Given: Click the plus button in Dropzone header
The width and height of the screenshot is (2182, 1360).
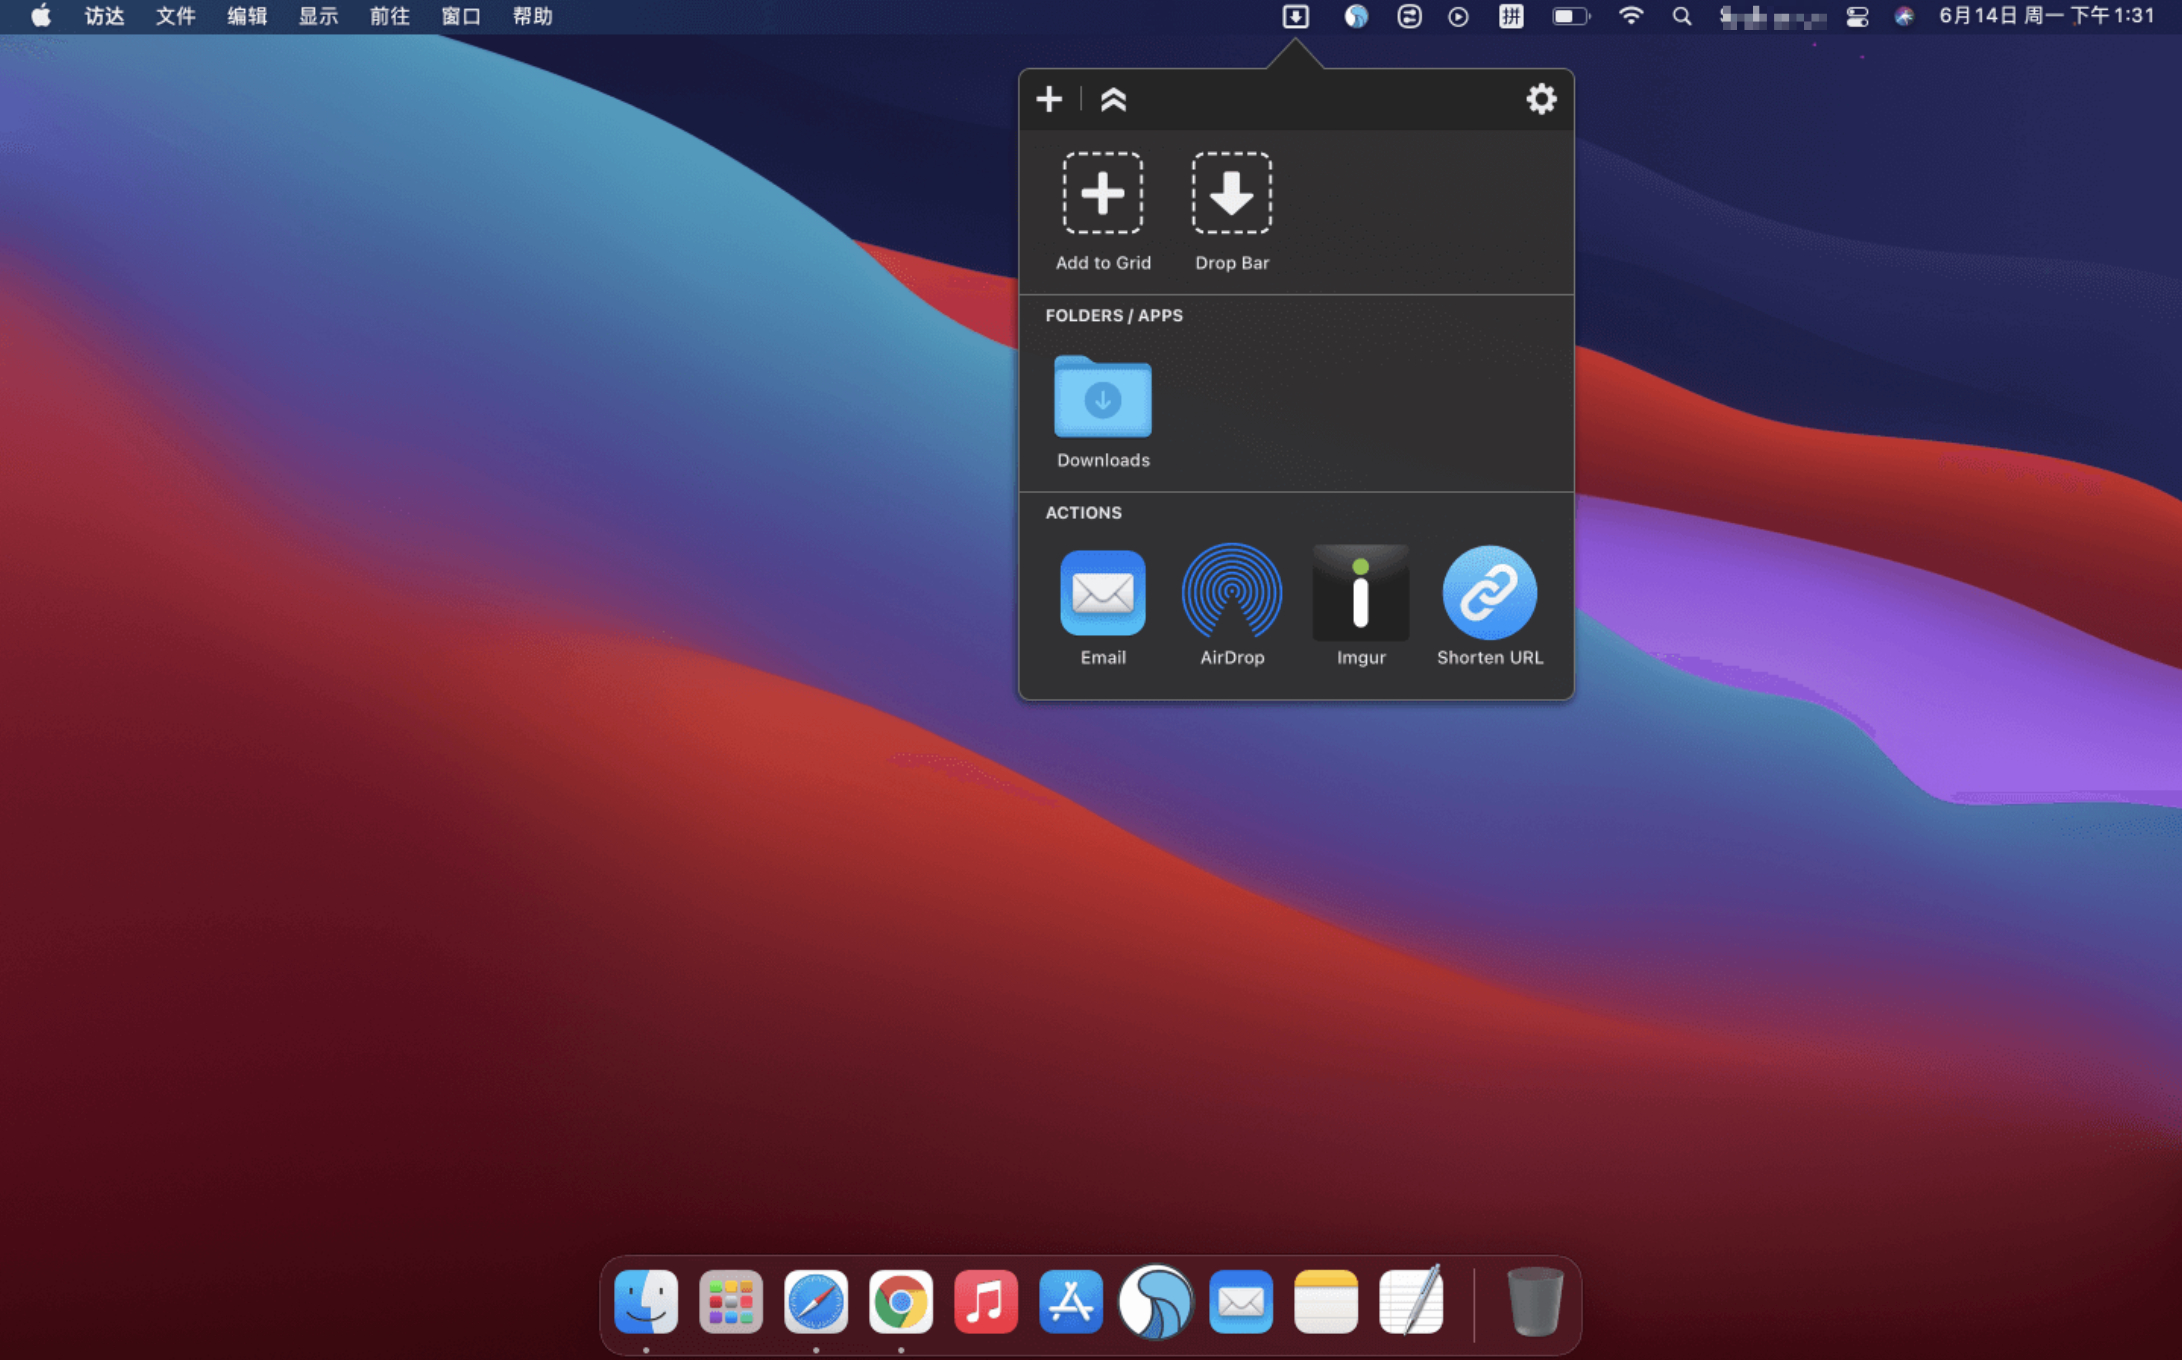Looking at the screenshot, I should pyautogui.click(x=1049, y=99).
